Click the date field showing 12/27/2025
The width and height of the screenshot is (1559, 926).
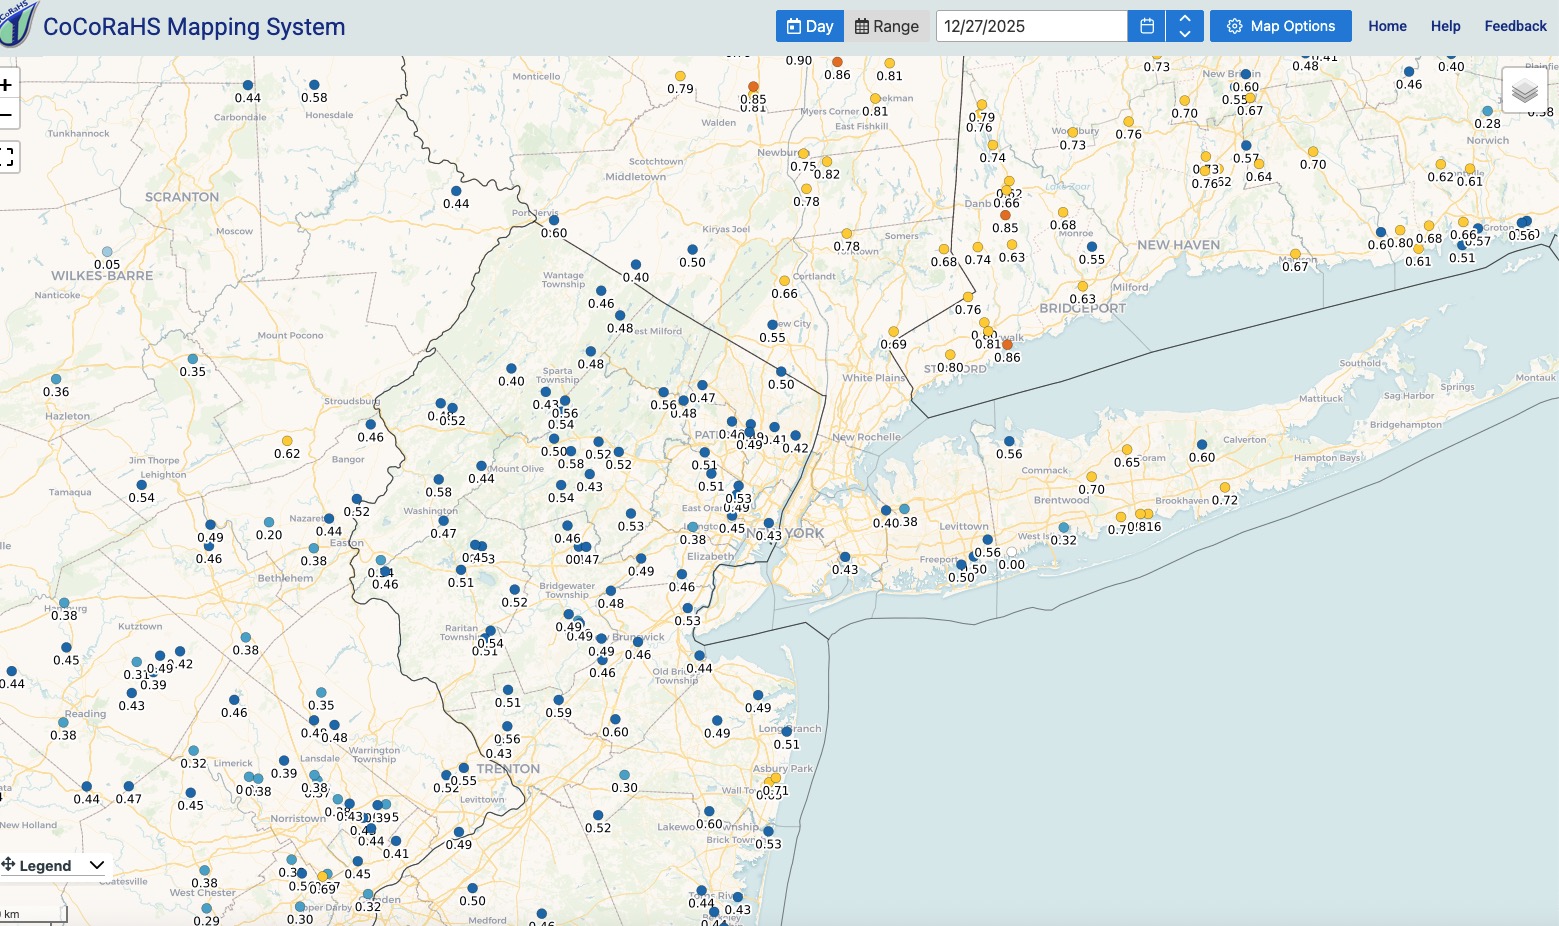[x=1030, y=26]
